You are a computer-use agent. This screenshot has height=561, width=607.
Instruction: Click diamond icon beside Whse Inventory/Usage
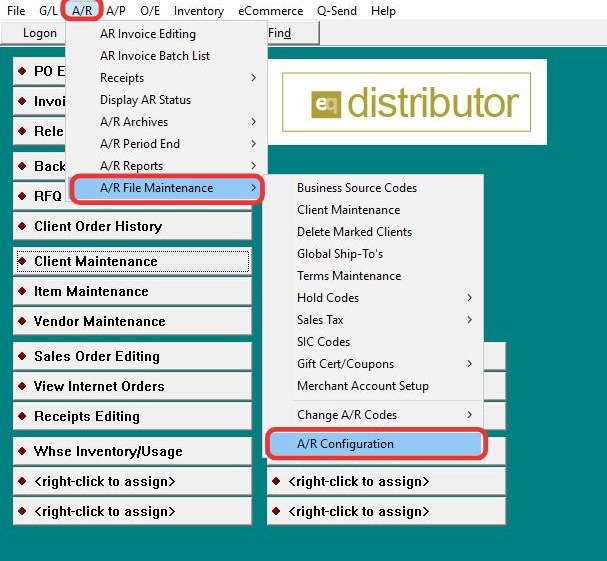click(x=22, y=451)
